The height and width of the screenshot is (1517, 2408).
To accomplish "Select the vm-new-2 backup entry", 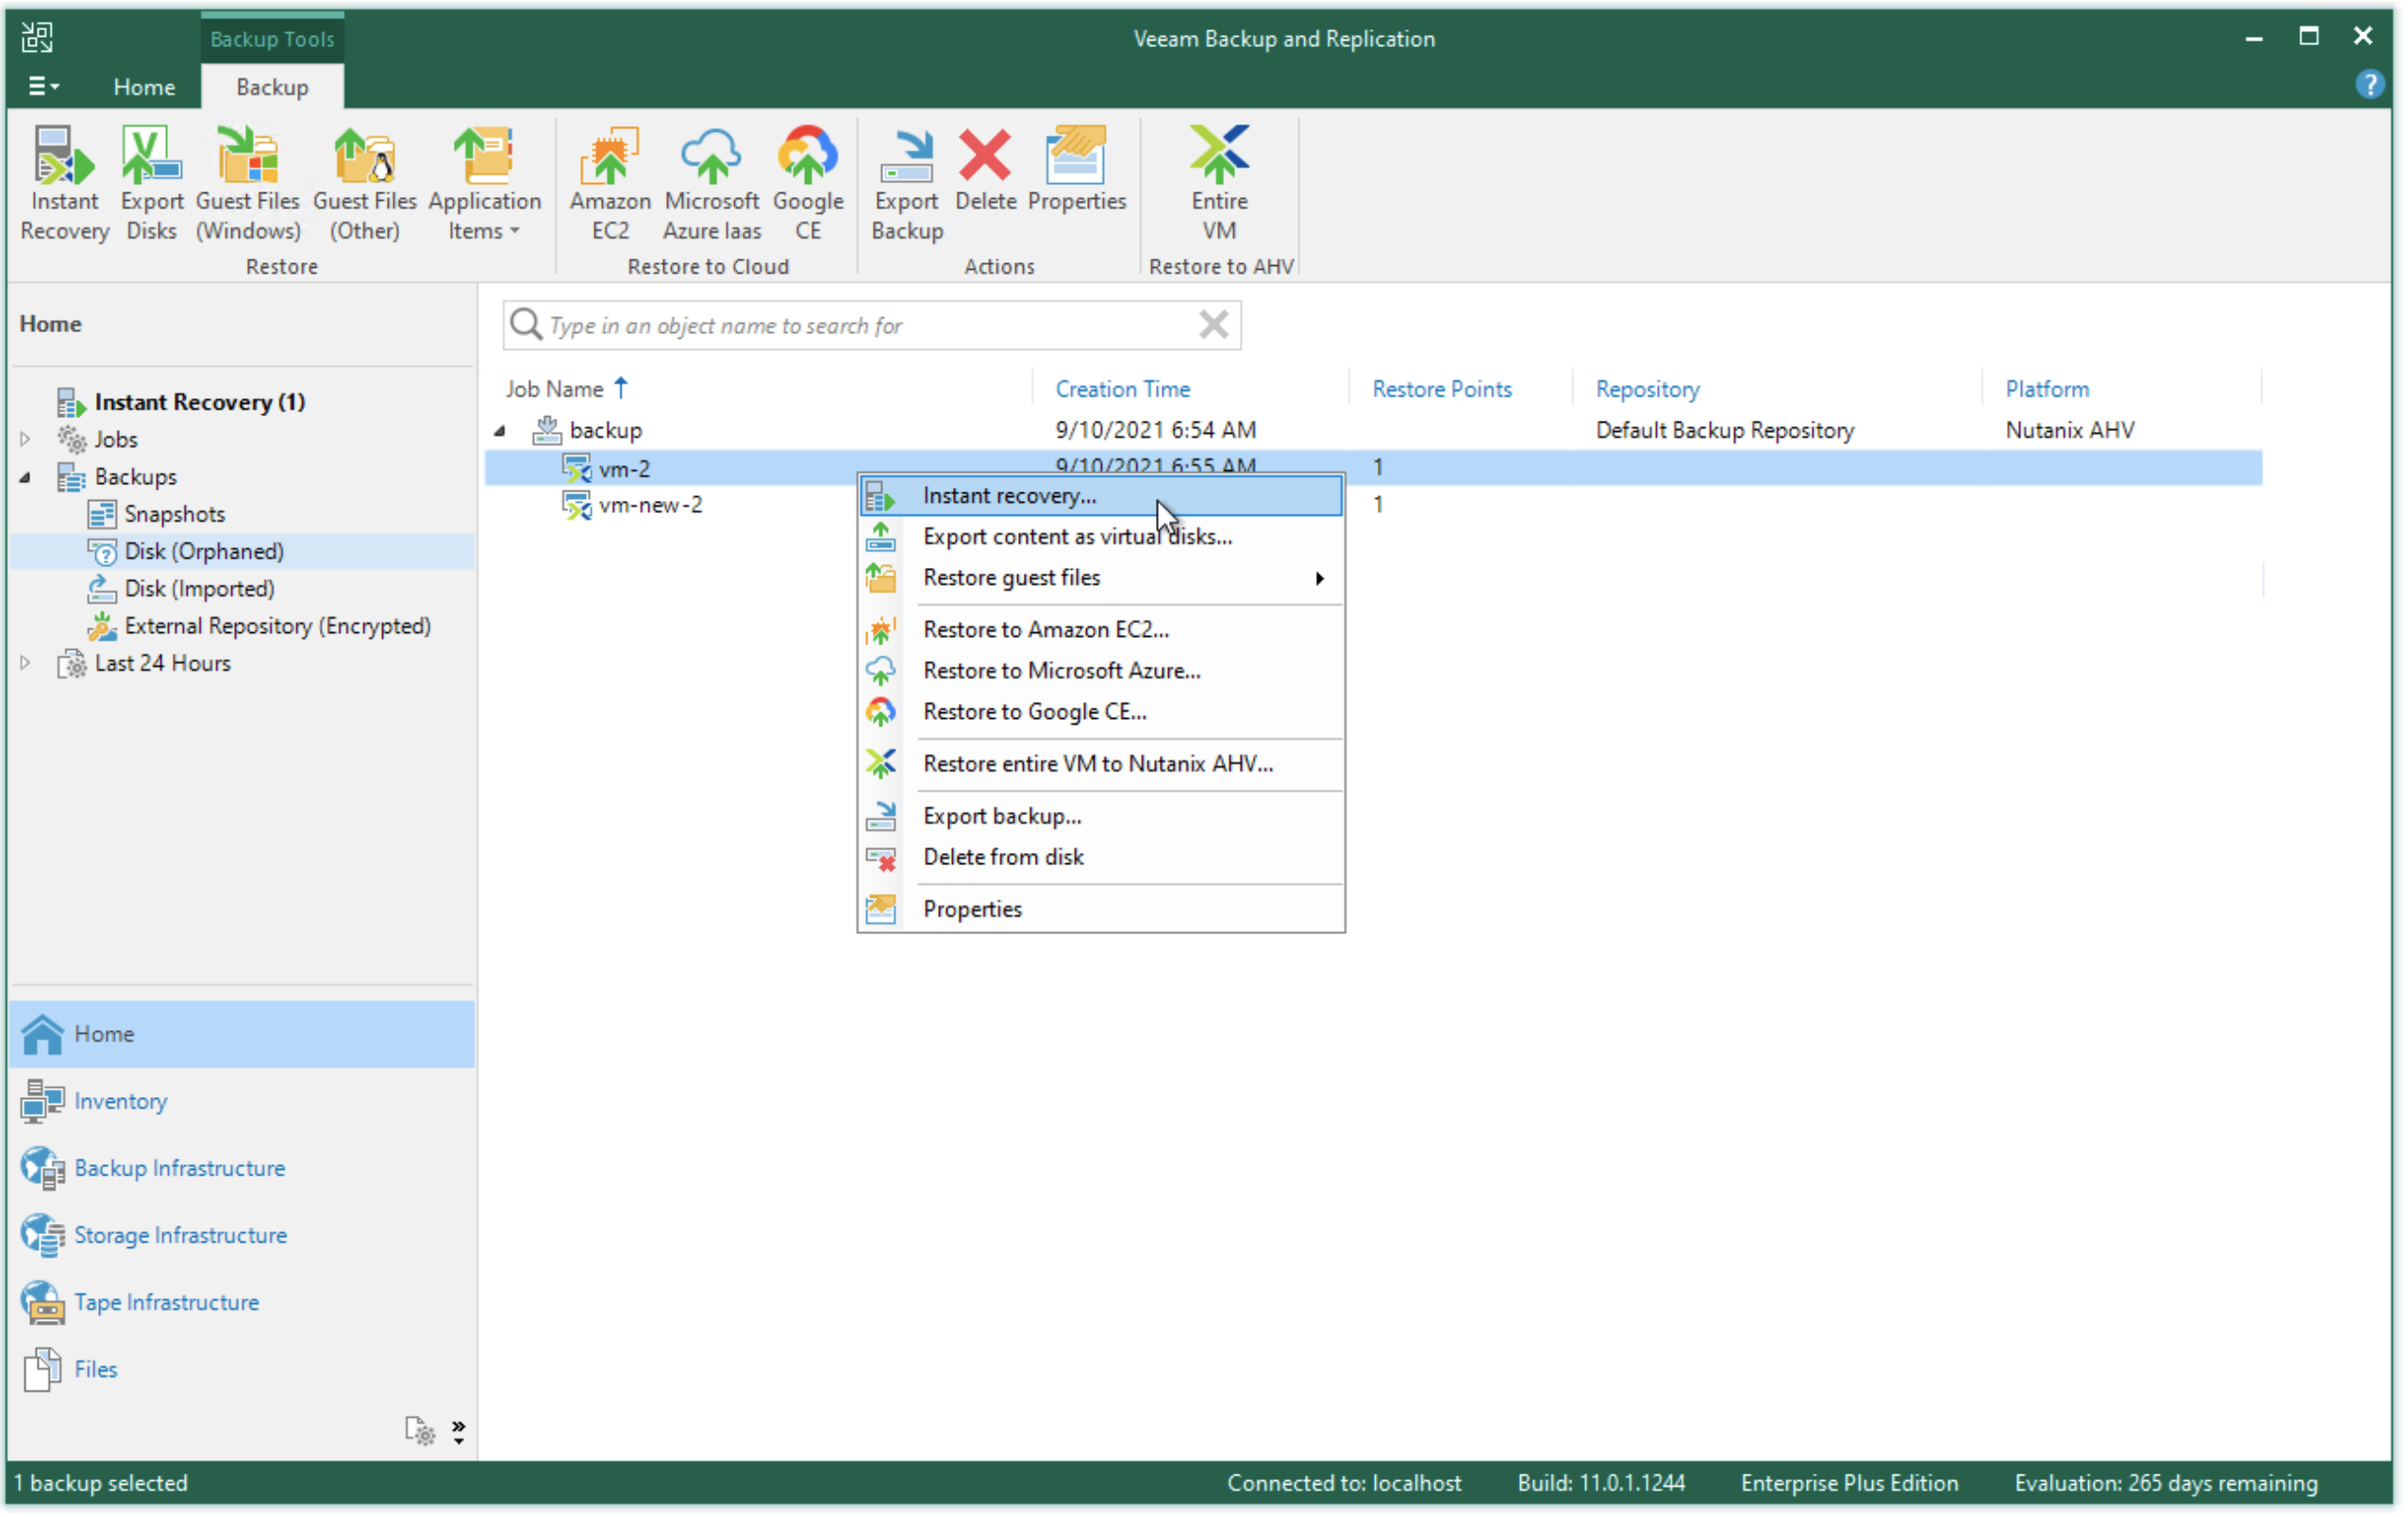I will pyautogui.click(x=646, y=505).
